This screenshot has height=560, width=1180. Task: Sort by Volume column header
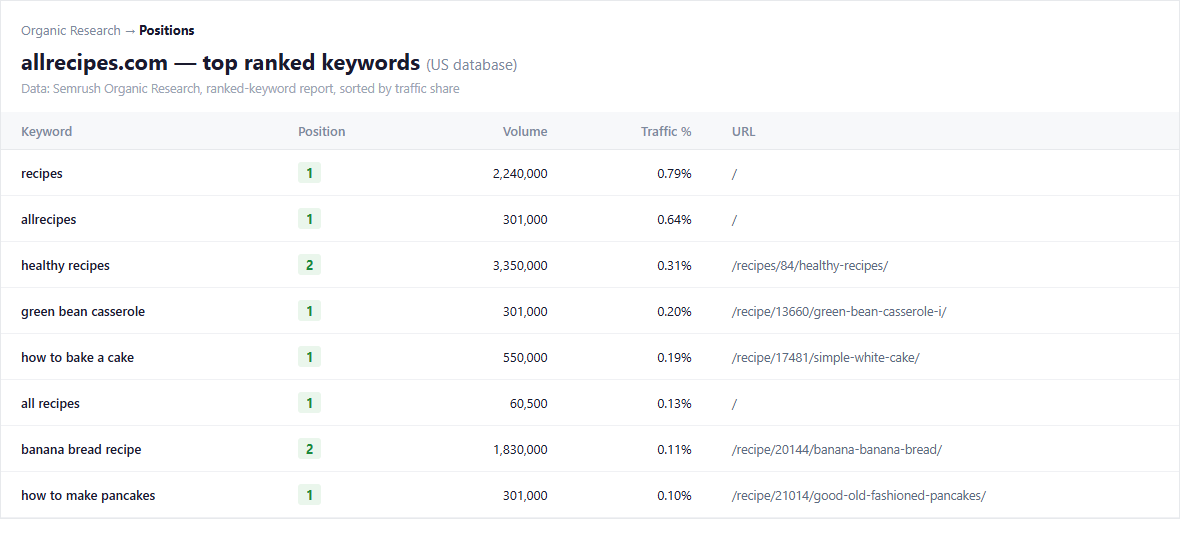(525, 132)
